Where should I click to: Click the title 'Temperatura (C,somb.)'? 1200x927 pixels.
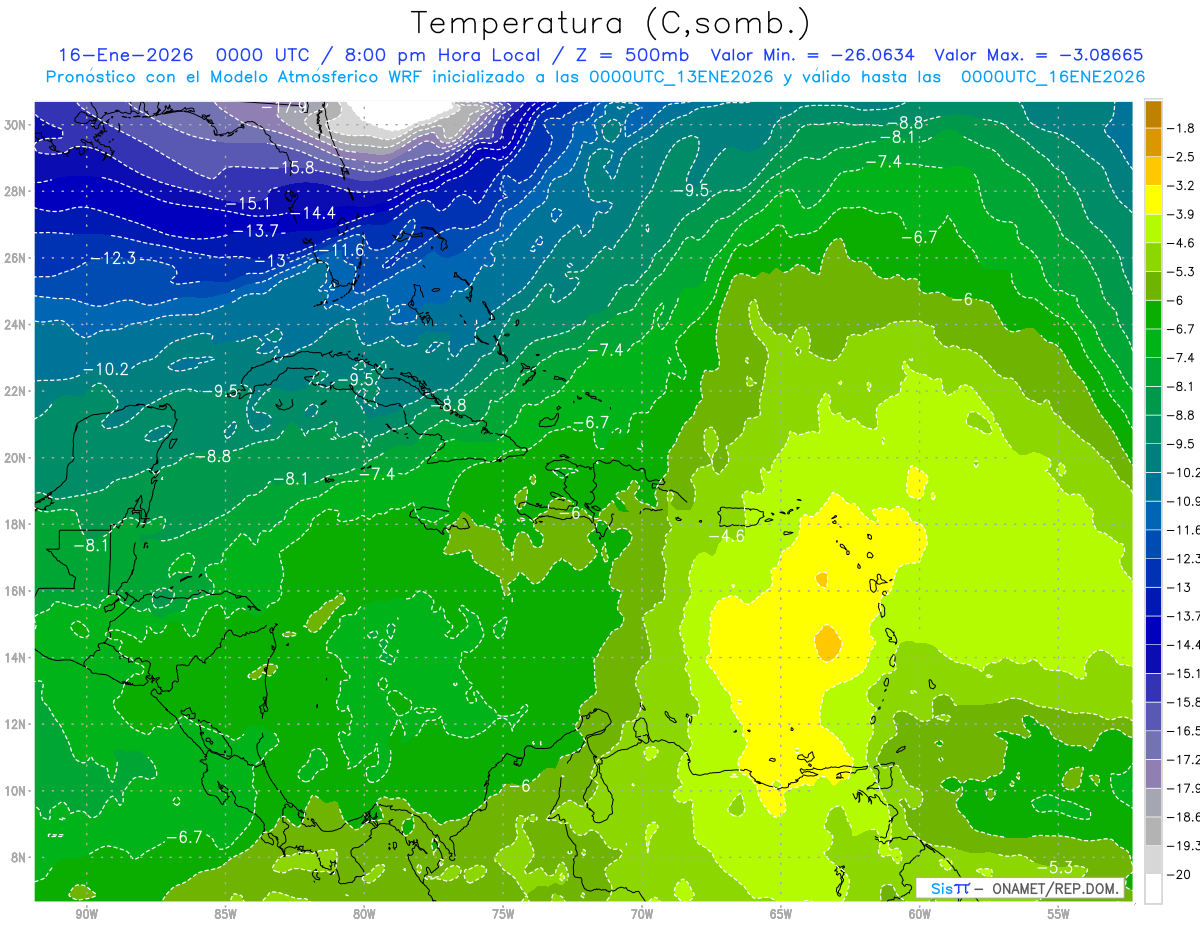point(610,23)
